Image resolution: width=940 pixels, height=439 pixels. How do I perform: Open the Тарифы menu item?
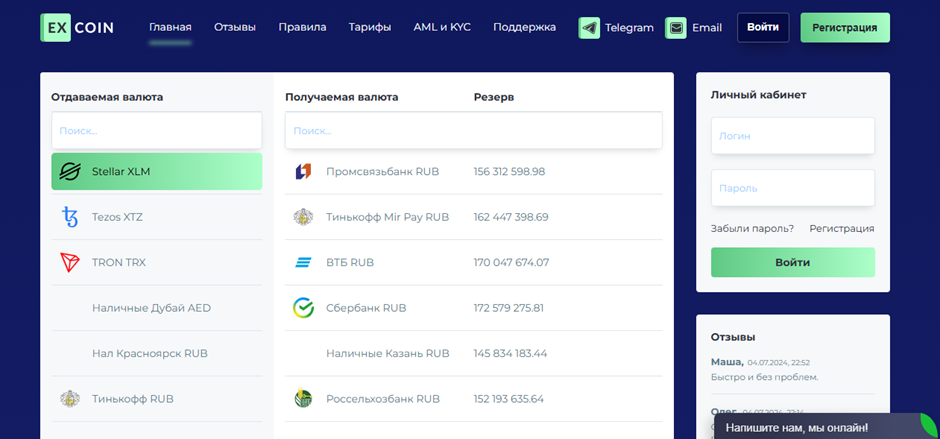370,27
